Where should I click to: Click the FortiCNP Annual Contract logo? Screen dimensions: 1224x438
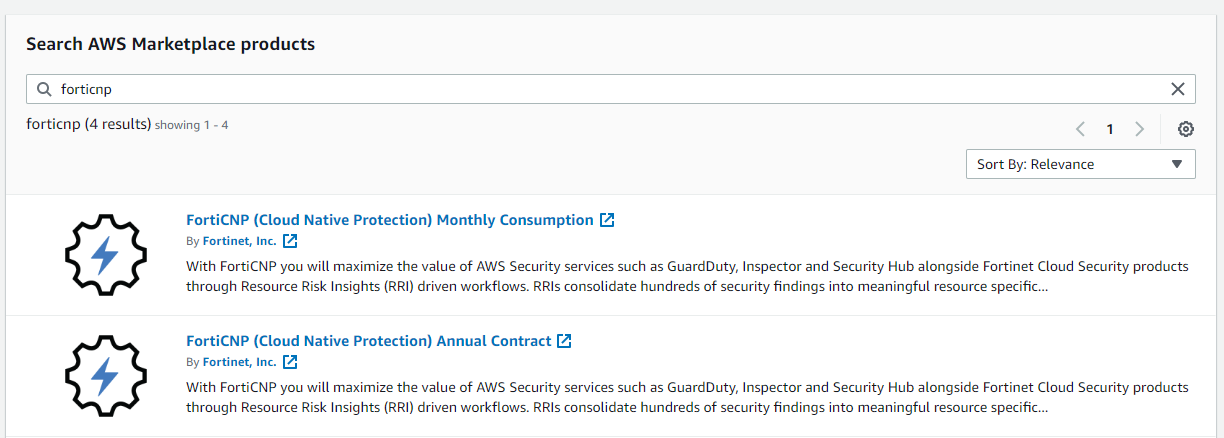coord(105,376)
